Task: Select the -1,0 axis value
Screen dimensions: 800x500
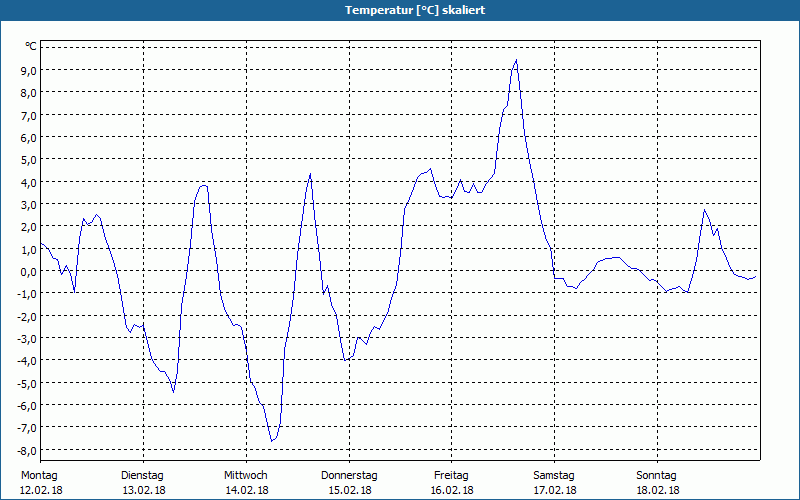Action: 27,294
